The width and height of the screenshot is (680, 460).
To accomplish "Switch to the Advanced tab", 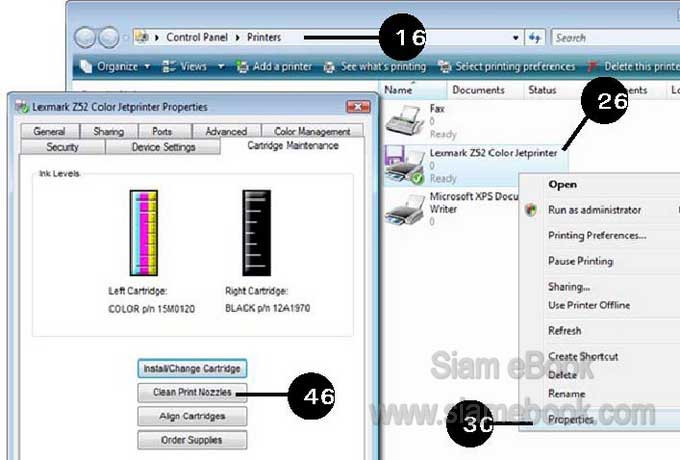I will 226,131.
